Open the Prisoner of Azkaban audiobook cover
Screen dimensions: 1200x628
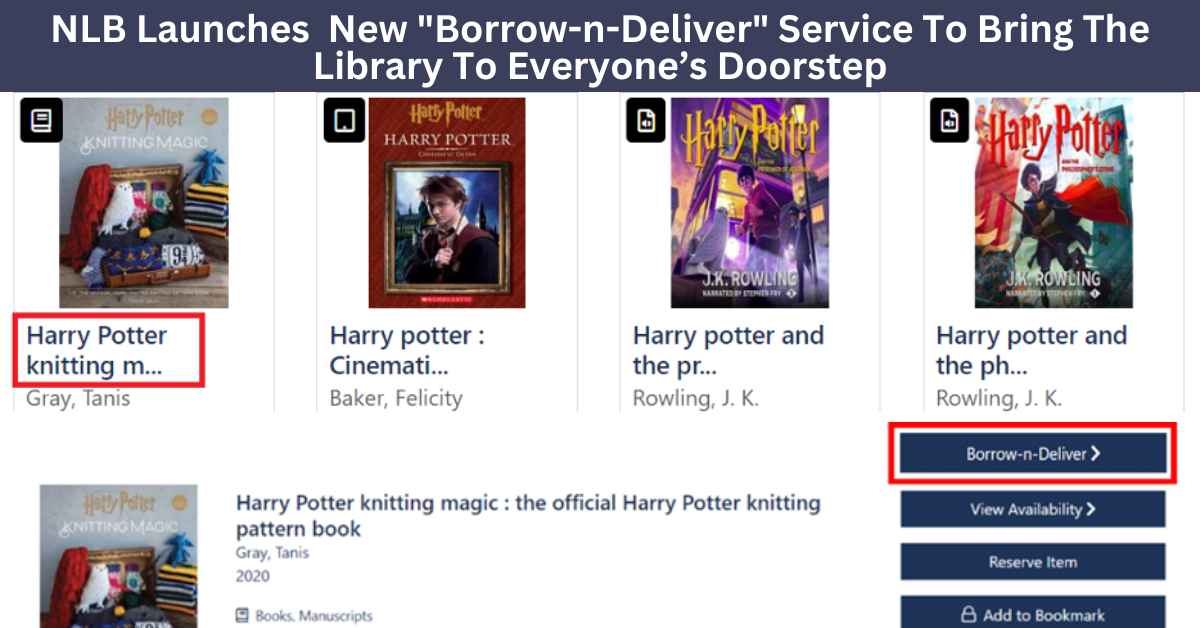coord(749,202)
